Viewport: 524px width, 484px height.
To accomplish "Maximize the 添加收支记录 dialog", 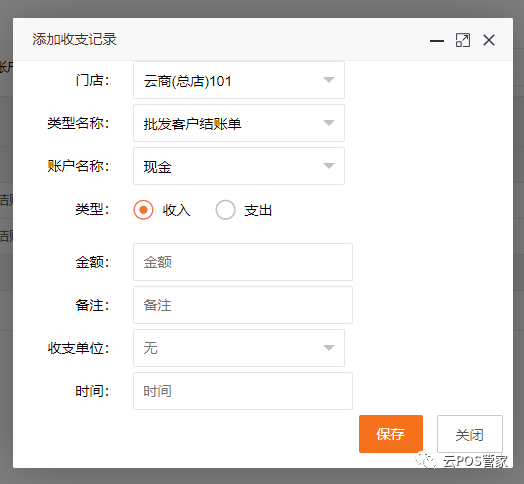I will [x=463, y=40].
